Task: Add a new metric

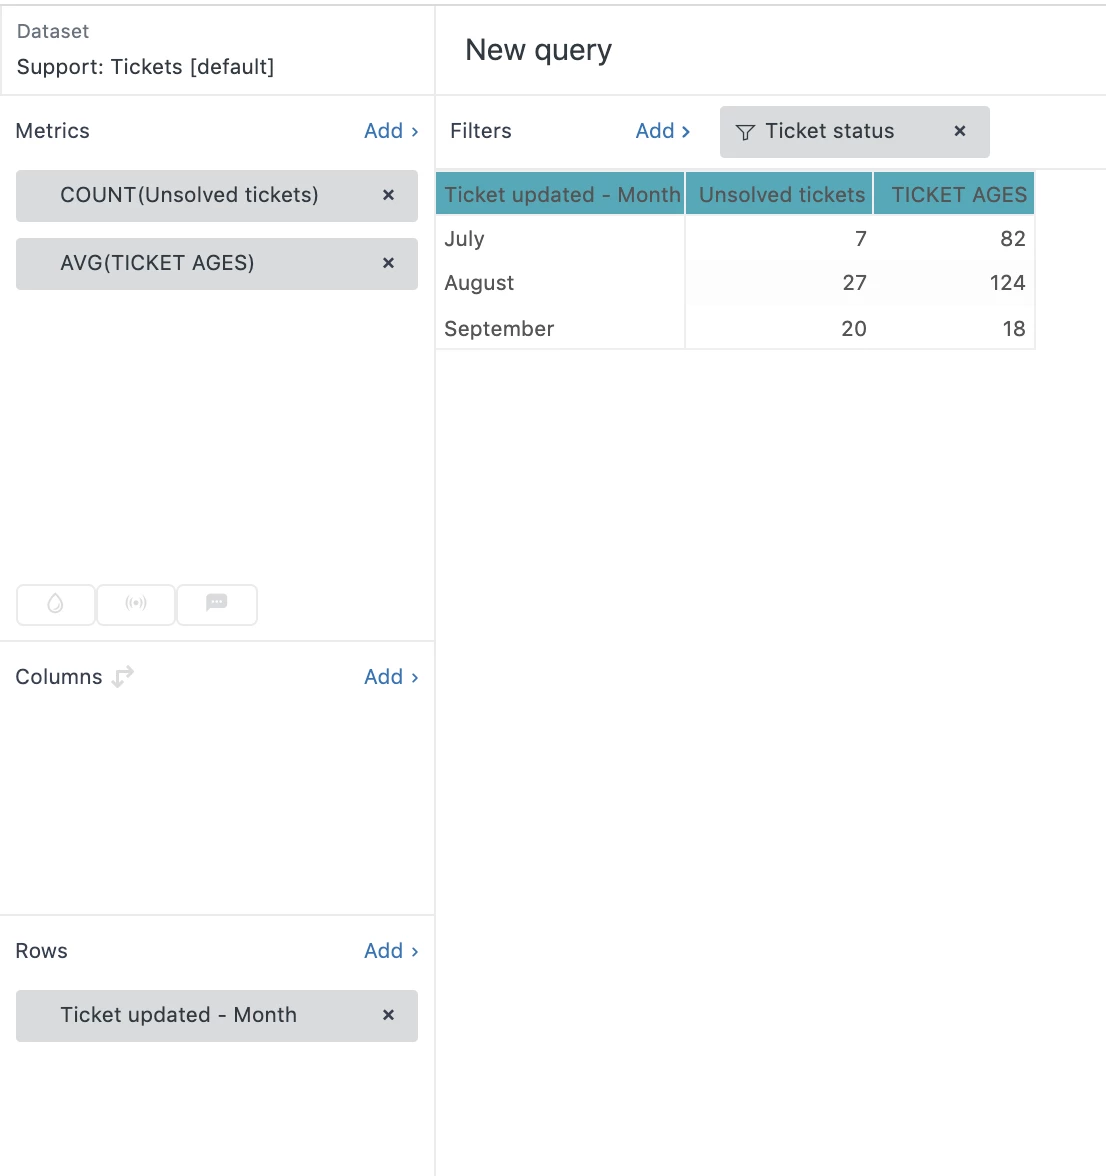Action: click(x=391, y=131)
